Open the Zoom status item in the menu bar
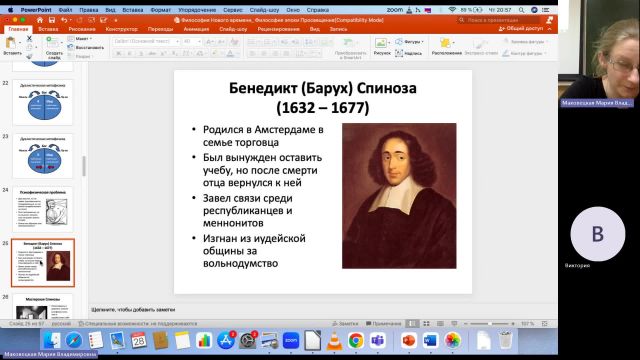The image size is (640, 360). 395,10
